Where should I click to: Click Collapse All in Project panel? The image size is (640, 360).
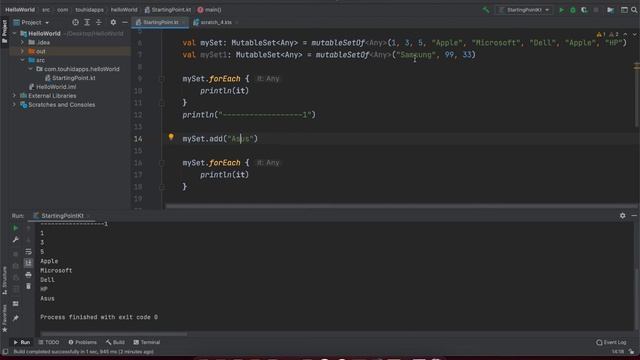point(98,22)
